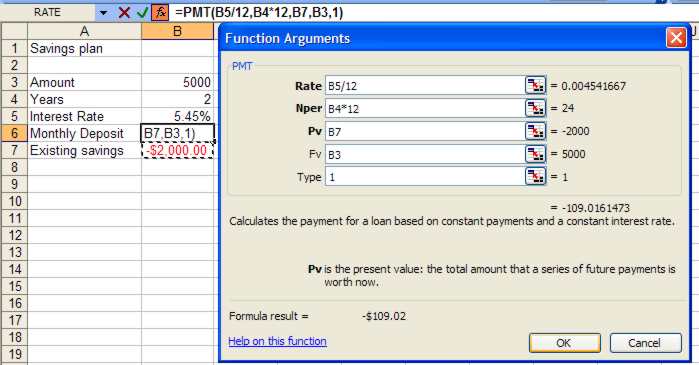Click the formula bar text

click(x=259, y=12)
